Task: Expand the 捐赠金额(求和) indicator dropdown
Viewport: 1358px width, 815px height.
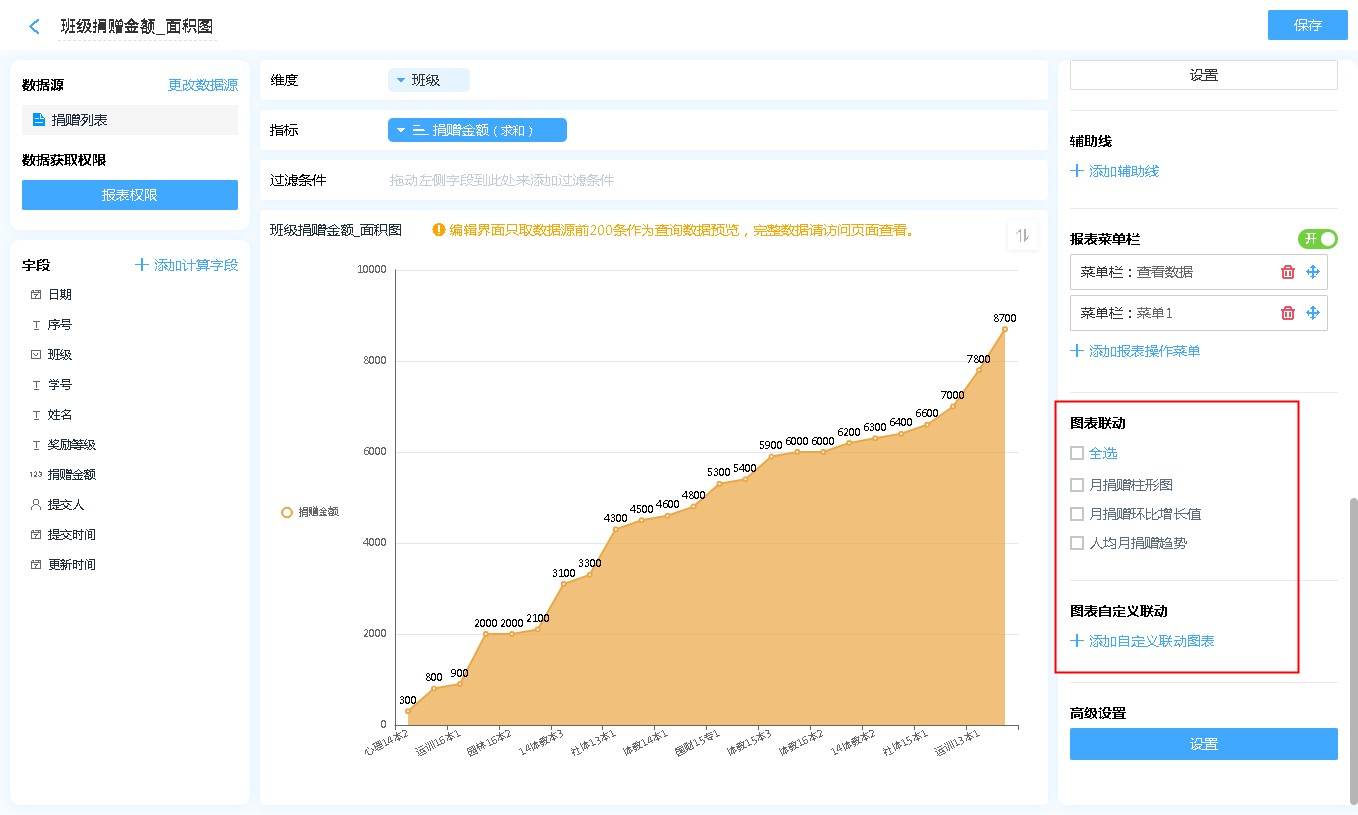Action: coord(477,130)
